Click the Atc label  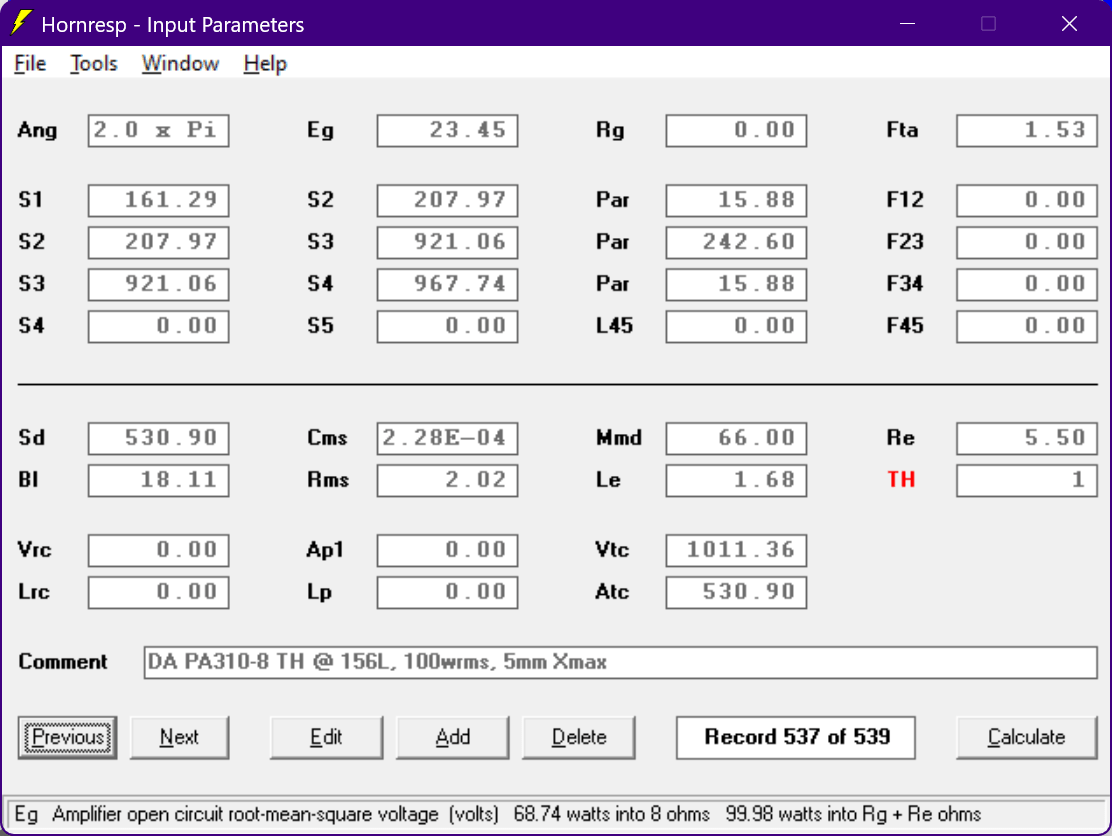(x=612, y=592)
